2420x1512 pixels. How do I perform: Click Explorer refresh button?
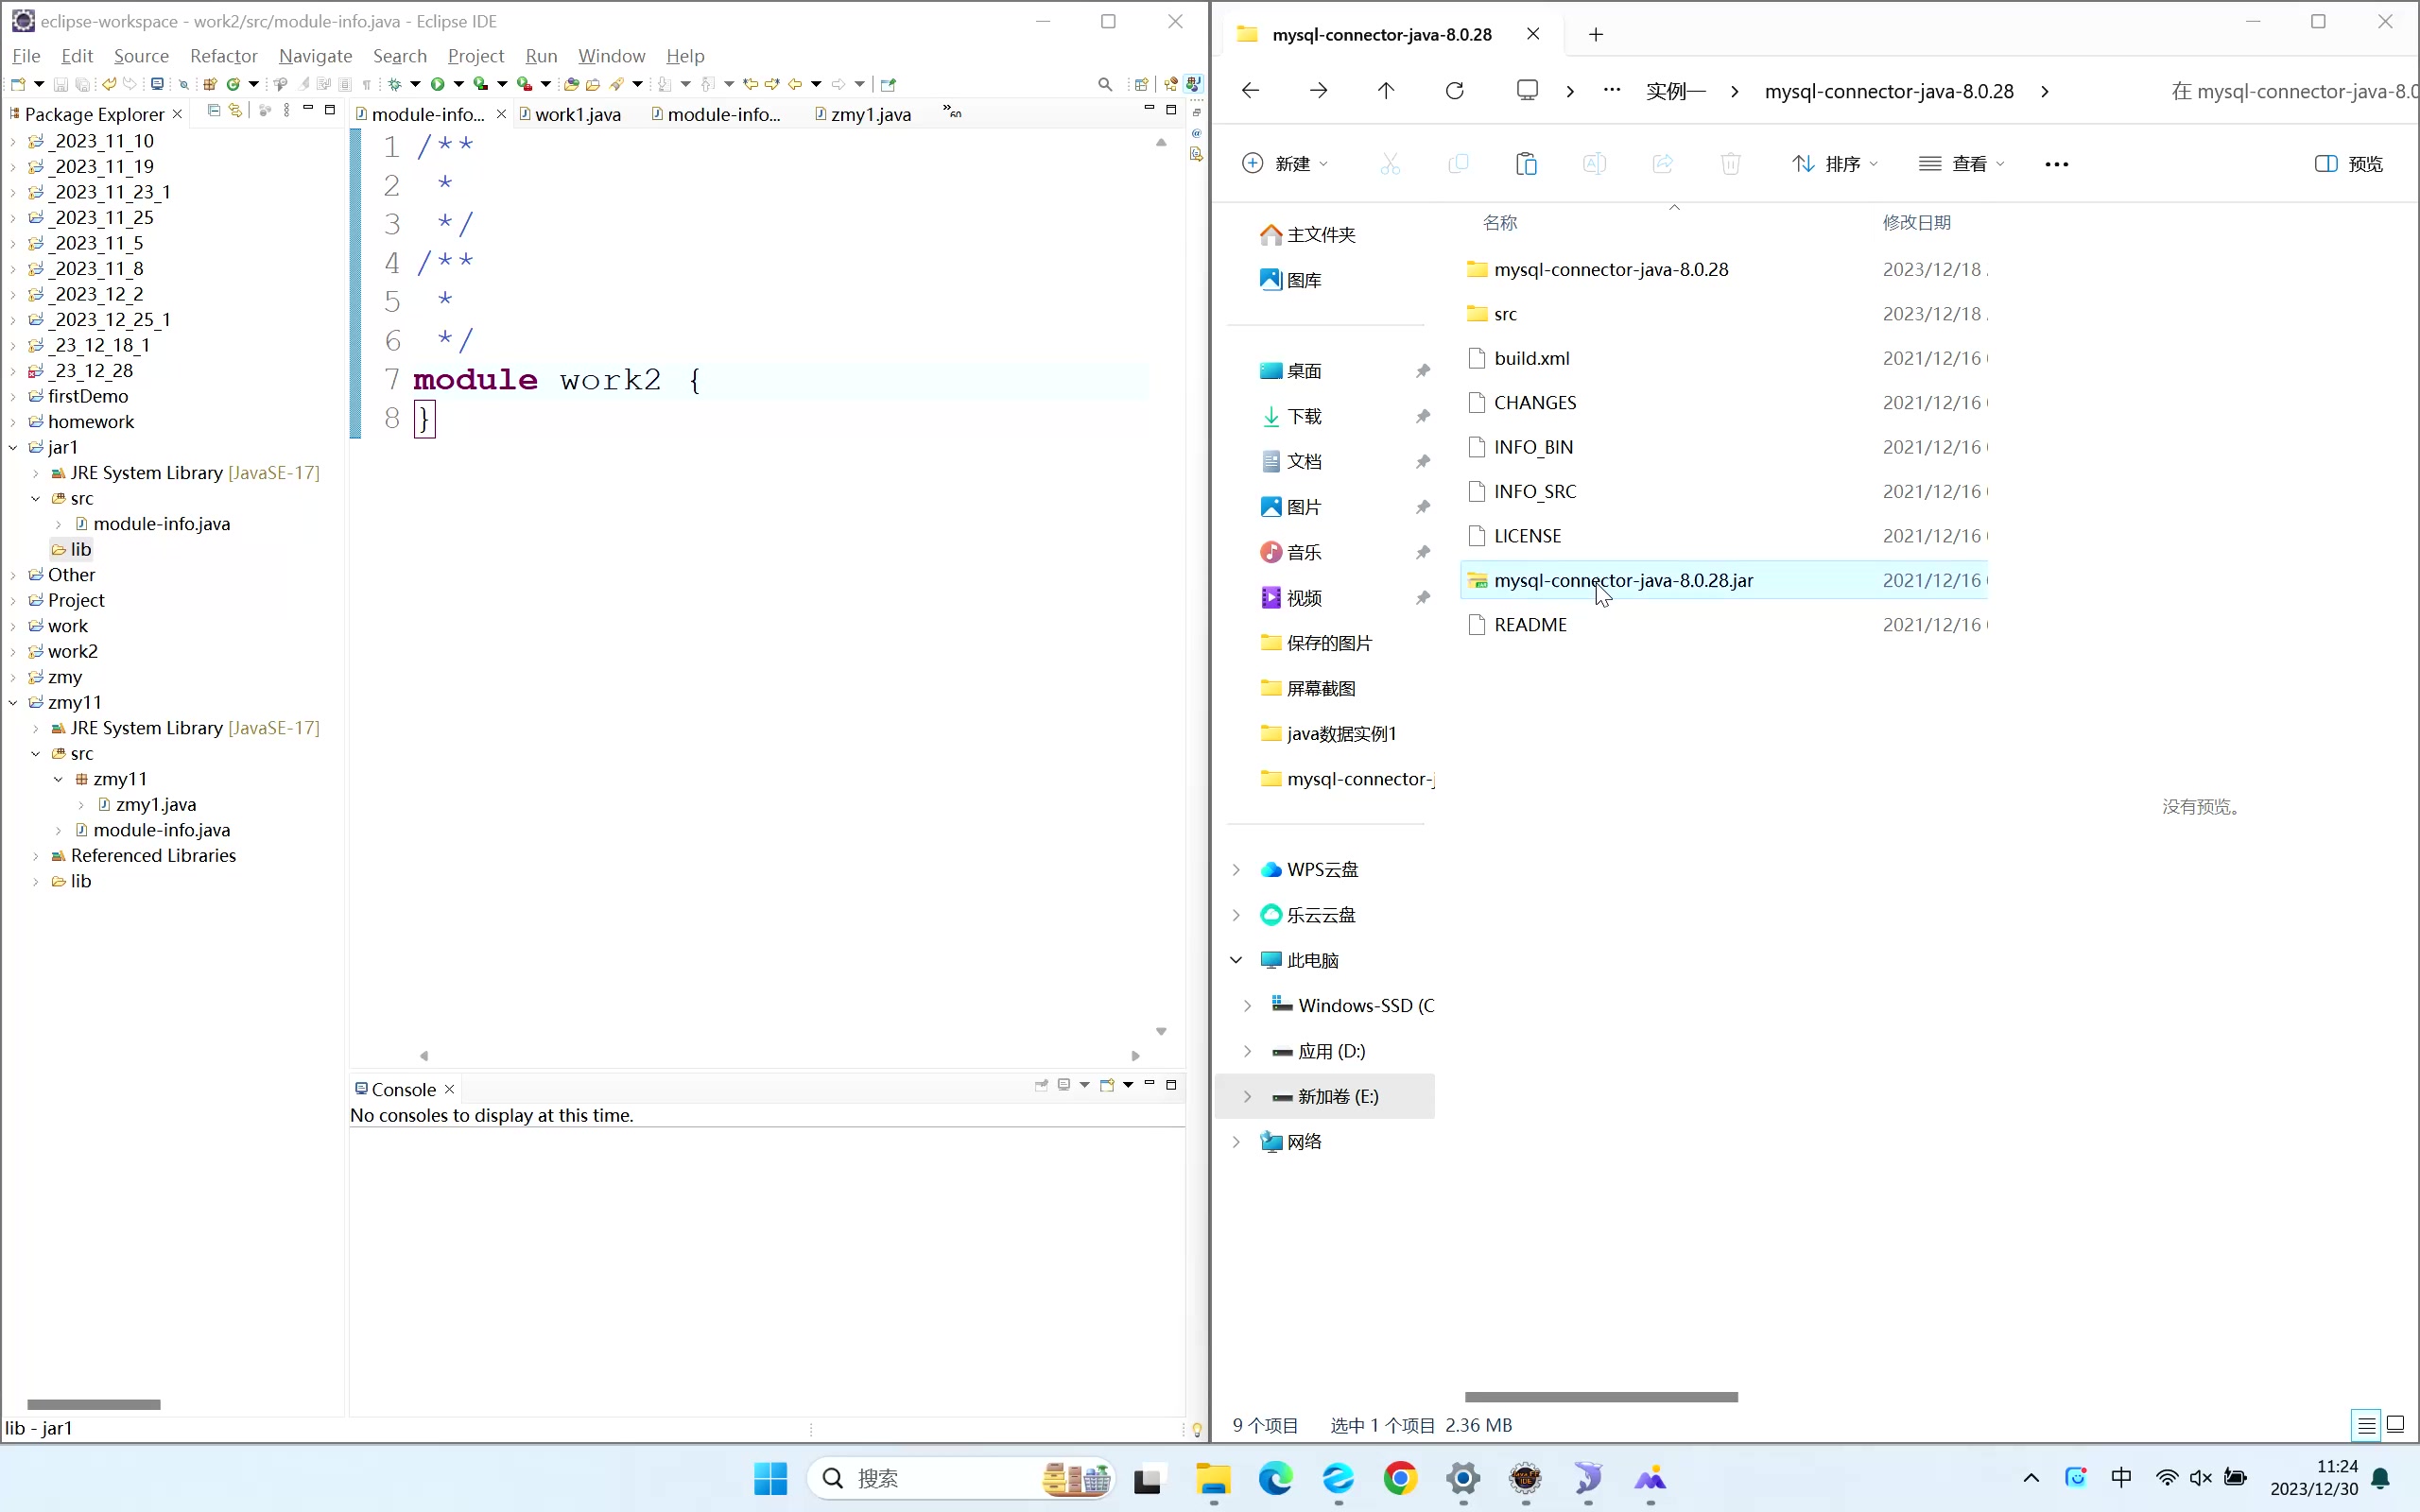[x=1454, y=91]
